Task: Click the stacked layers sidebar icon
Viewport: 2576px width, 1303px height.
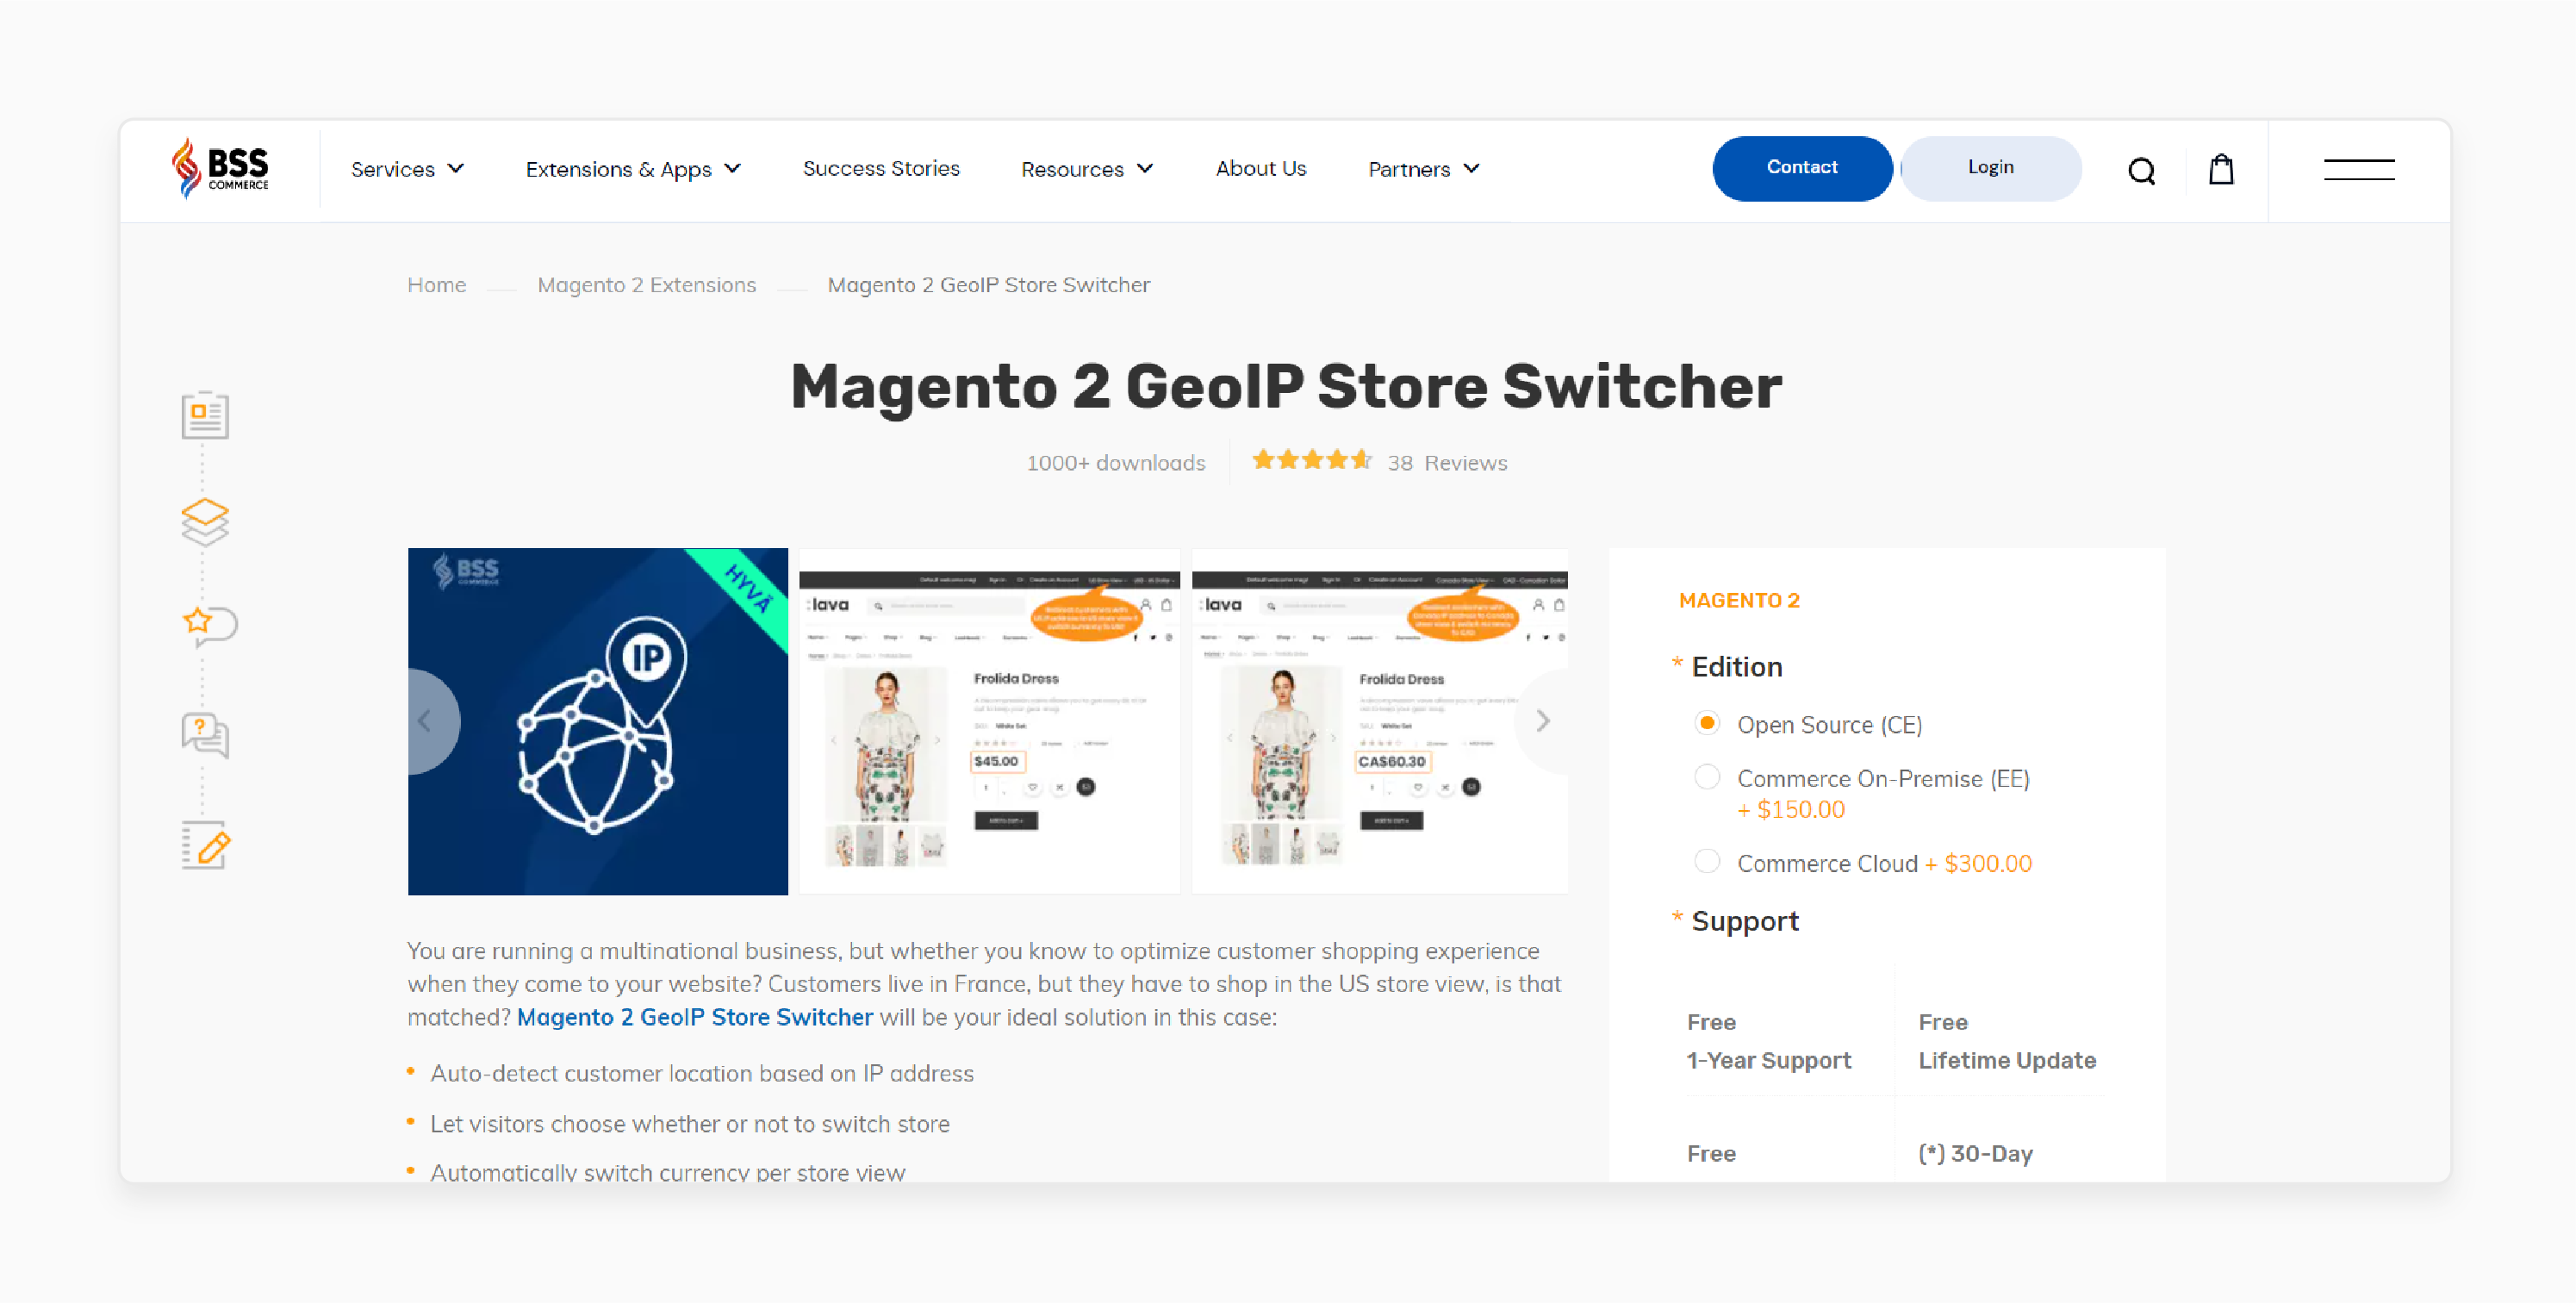Action: coord(205,522)
